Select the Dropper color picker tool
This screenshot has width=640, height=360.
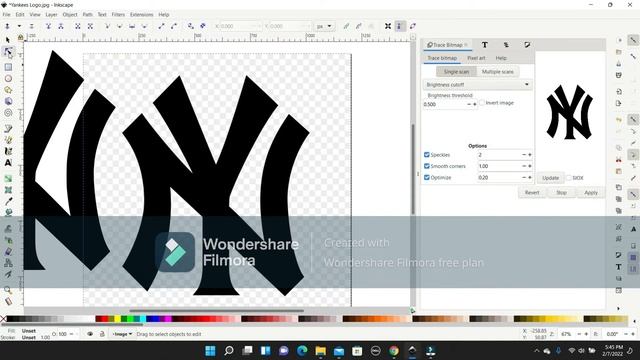coord(8,201)
